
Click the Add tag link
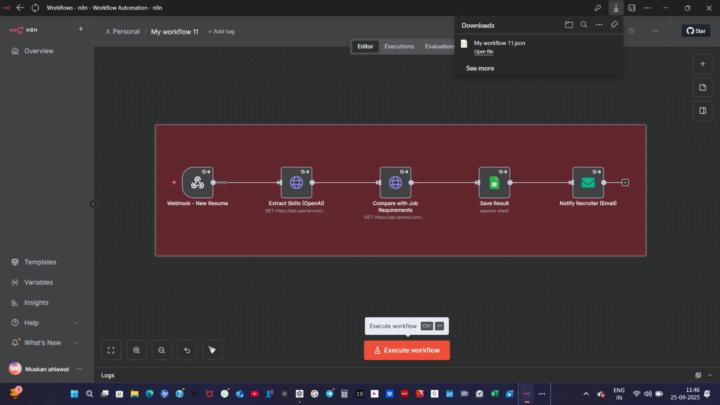[x=221, y=32]
